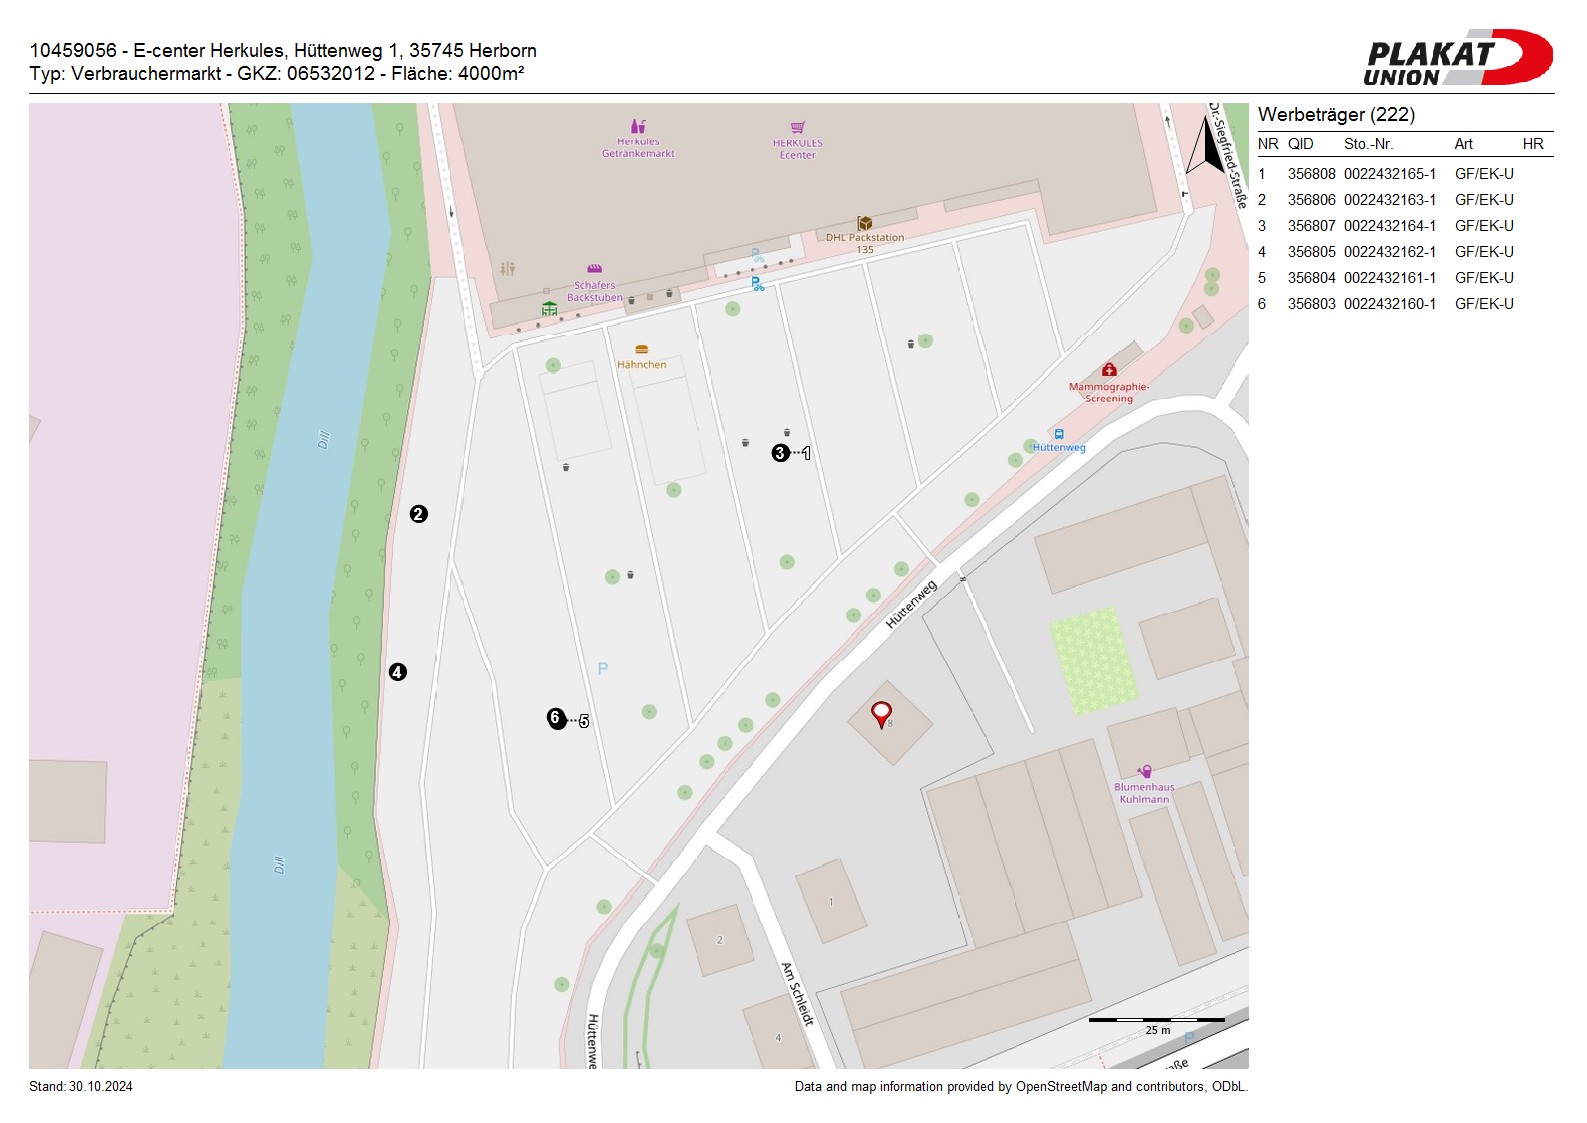
Task: Select black map marker number 2
Action: pos(418,514)
